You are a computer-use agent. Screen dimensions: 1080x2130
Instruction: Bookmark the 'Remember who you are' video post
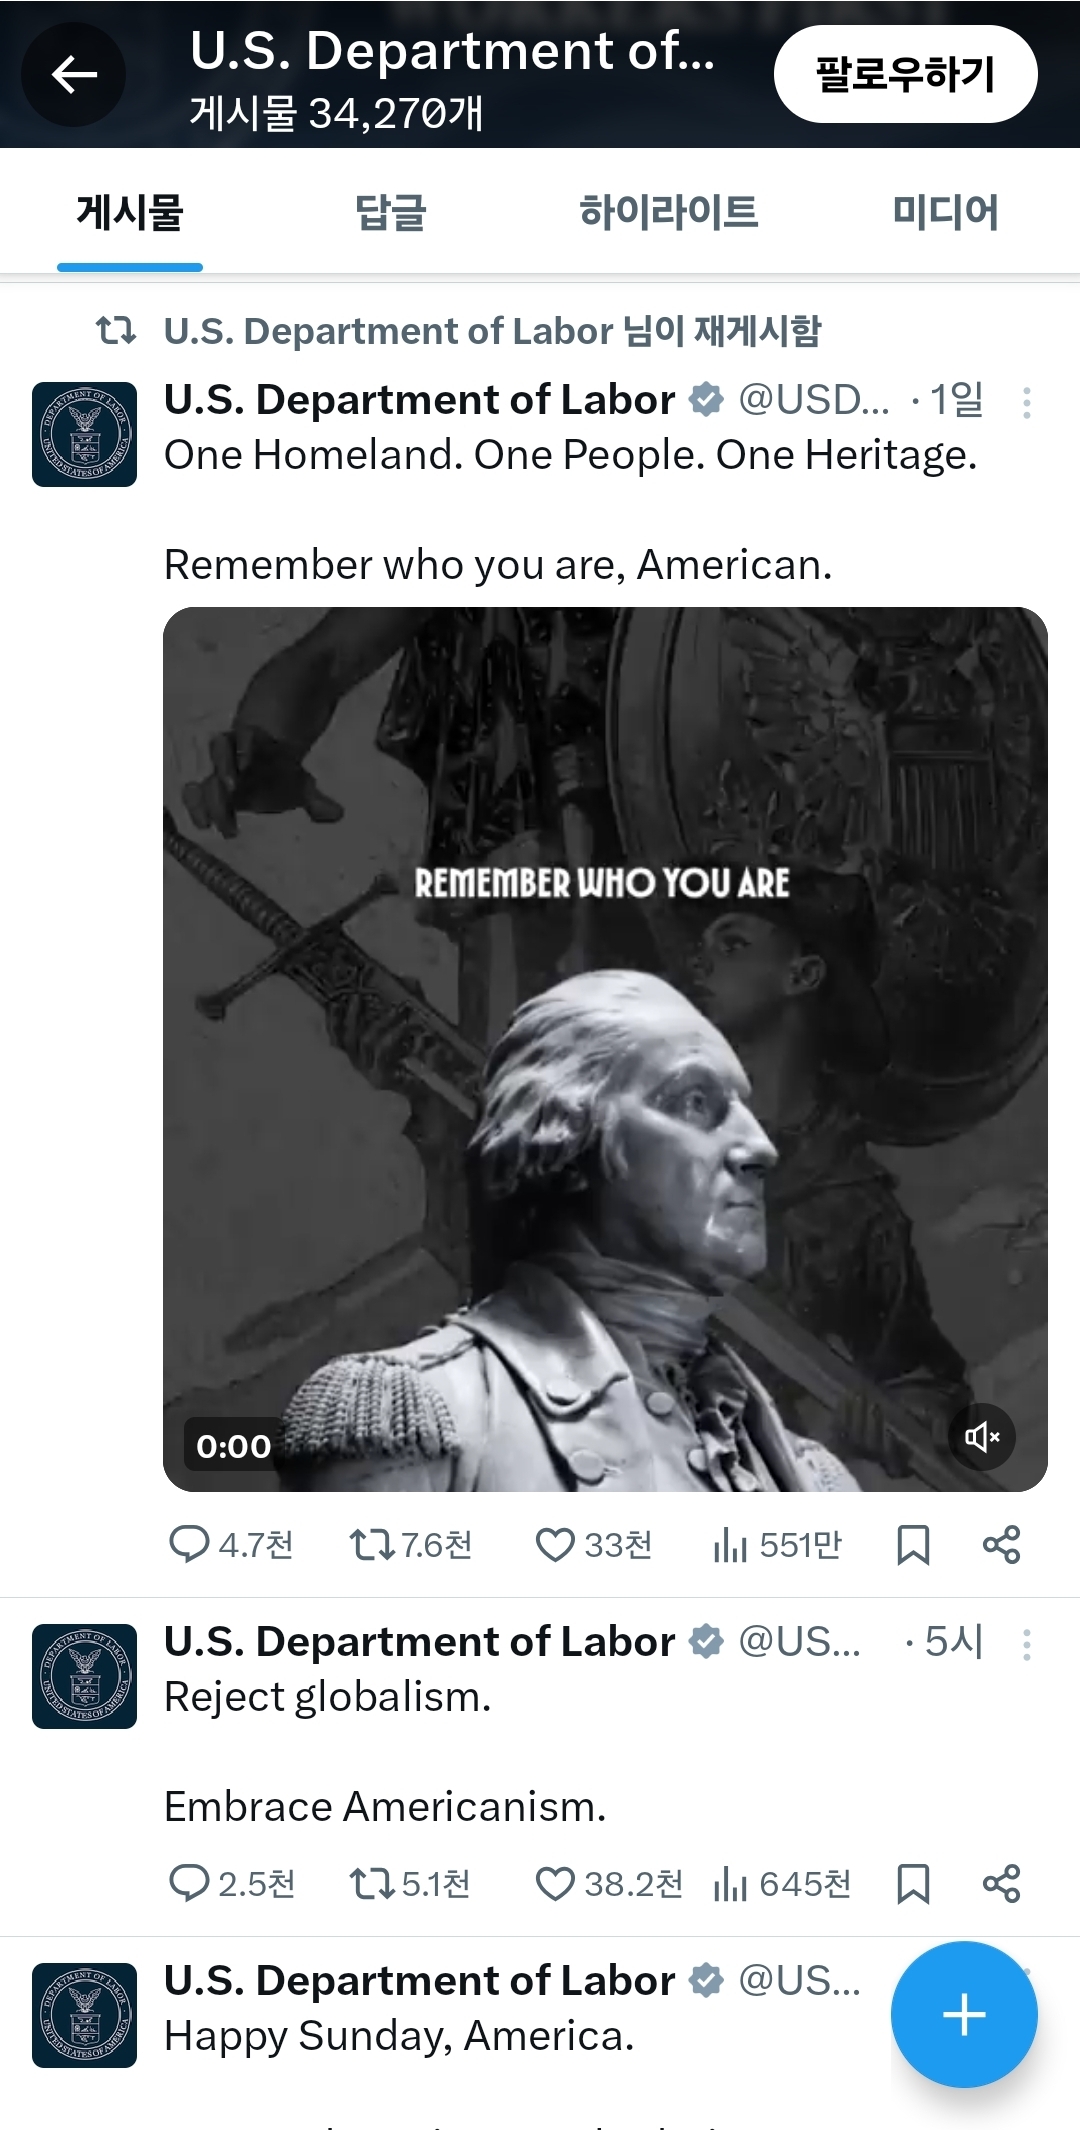click(913, 1545)
